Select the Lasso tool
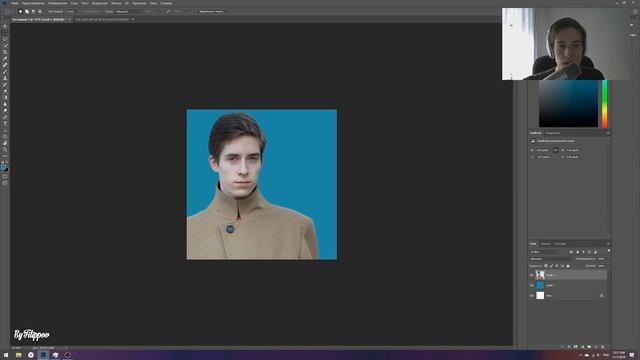Image resolution: width=640 pixels, height=360 pixels. [x=5, y=39]
